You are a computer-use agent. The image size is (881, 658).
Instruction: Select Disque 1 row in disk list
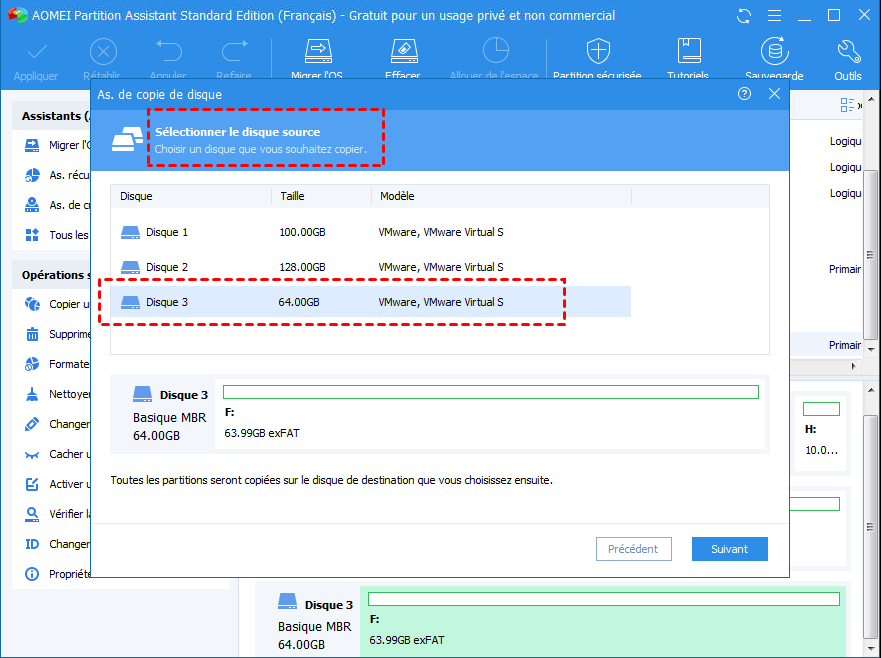pos(371,232)
